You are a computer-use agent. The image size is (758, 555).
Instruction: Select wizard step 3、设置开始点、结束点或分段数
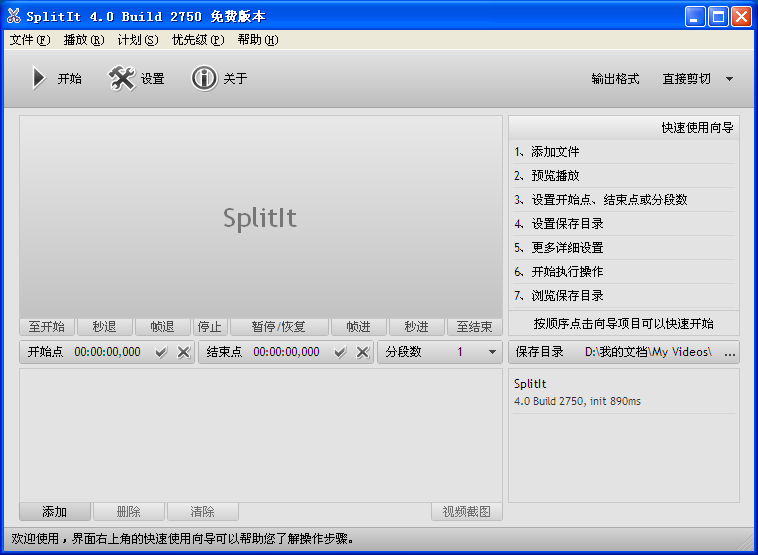[624, 200]
